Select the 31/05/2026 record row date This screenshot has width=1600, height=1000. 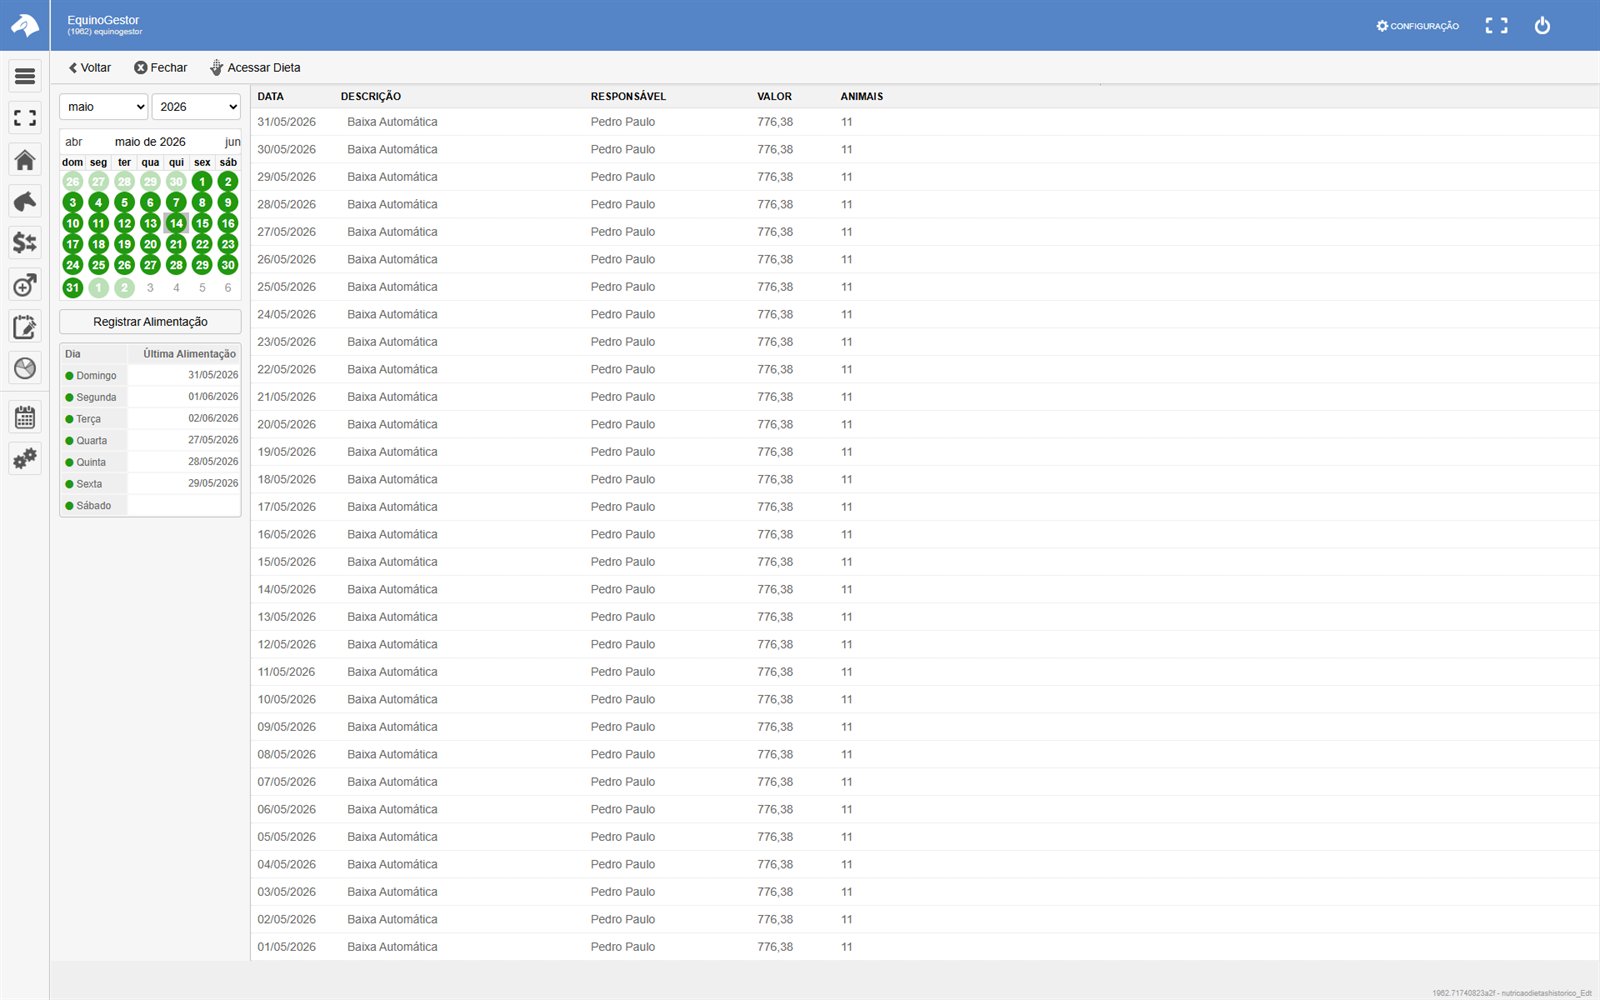(x=287, y=122)
